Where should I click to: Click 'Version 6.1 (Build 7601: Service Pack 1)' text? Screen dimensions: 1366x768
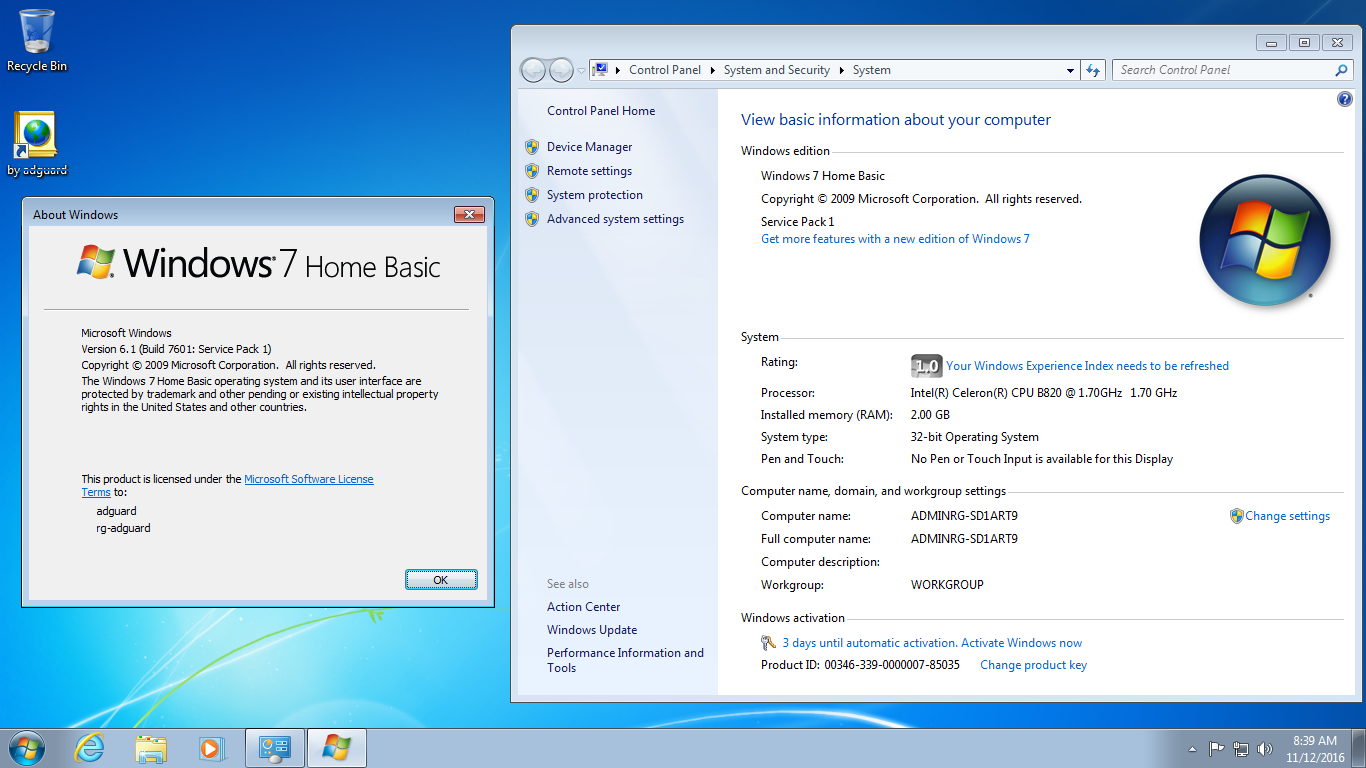pyautogui.click(x=176, y=349)
